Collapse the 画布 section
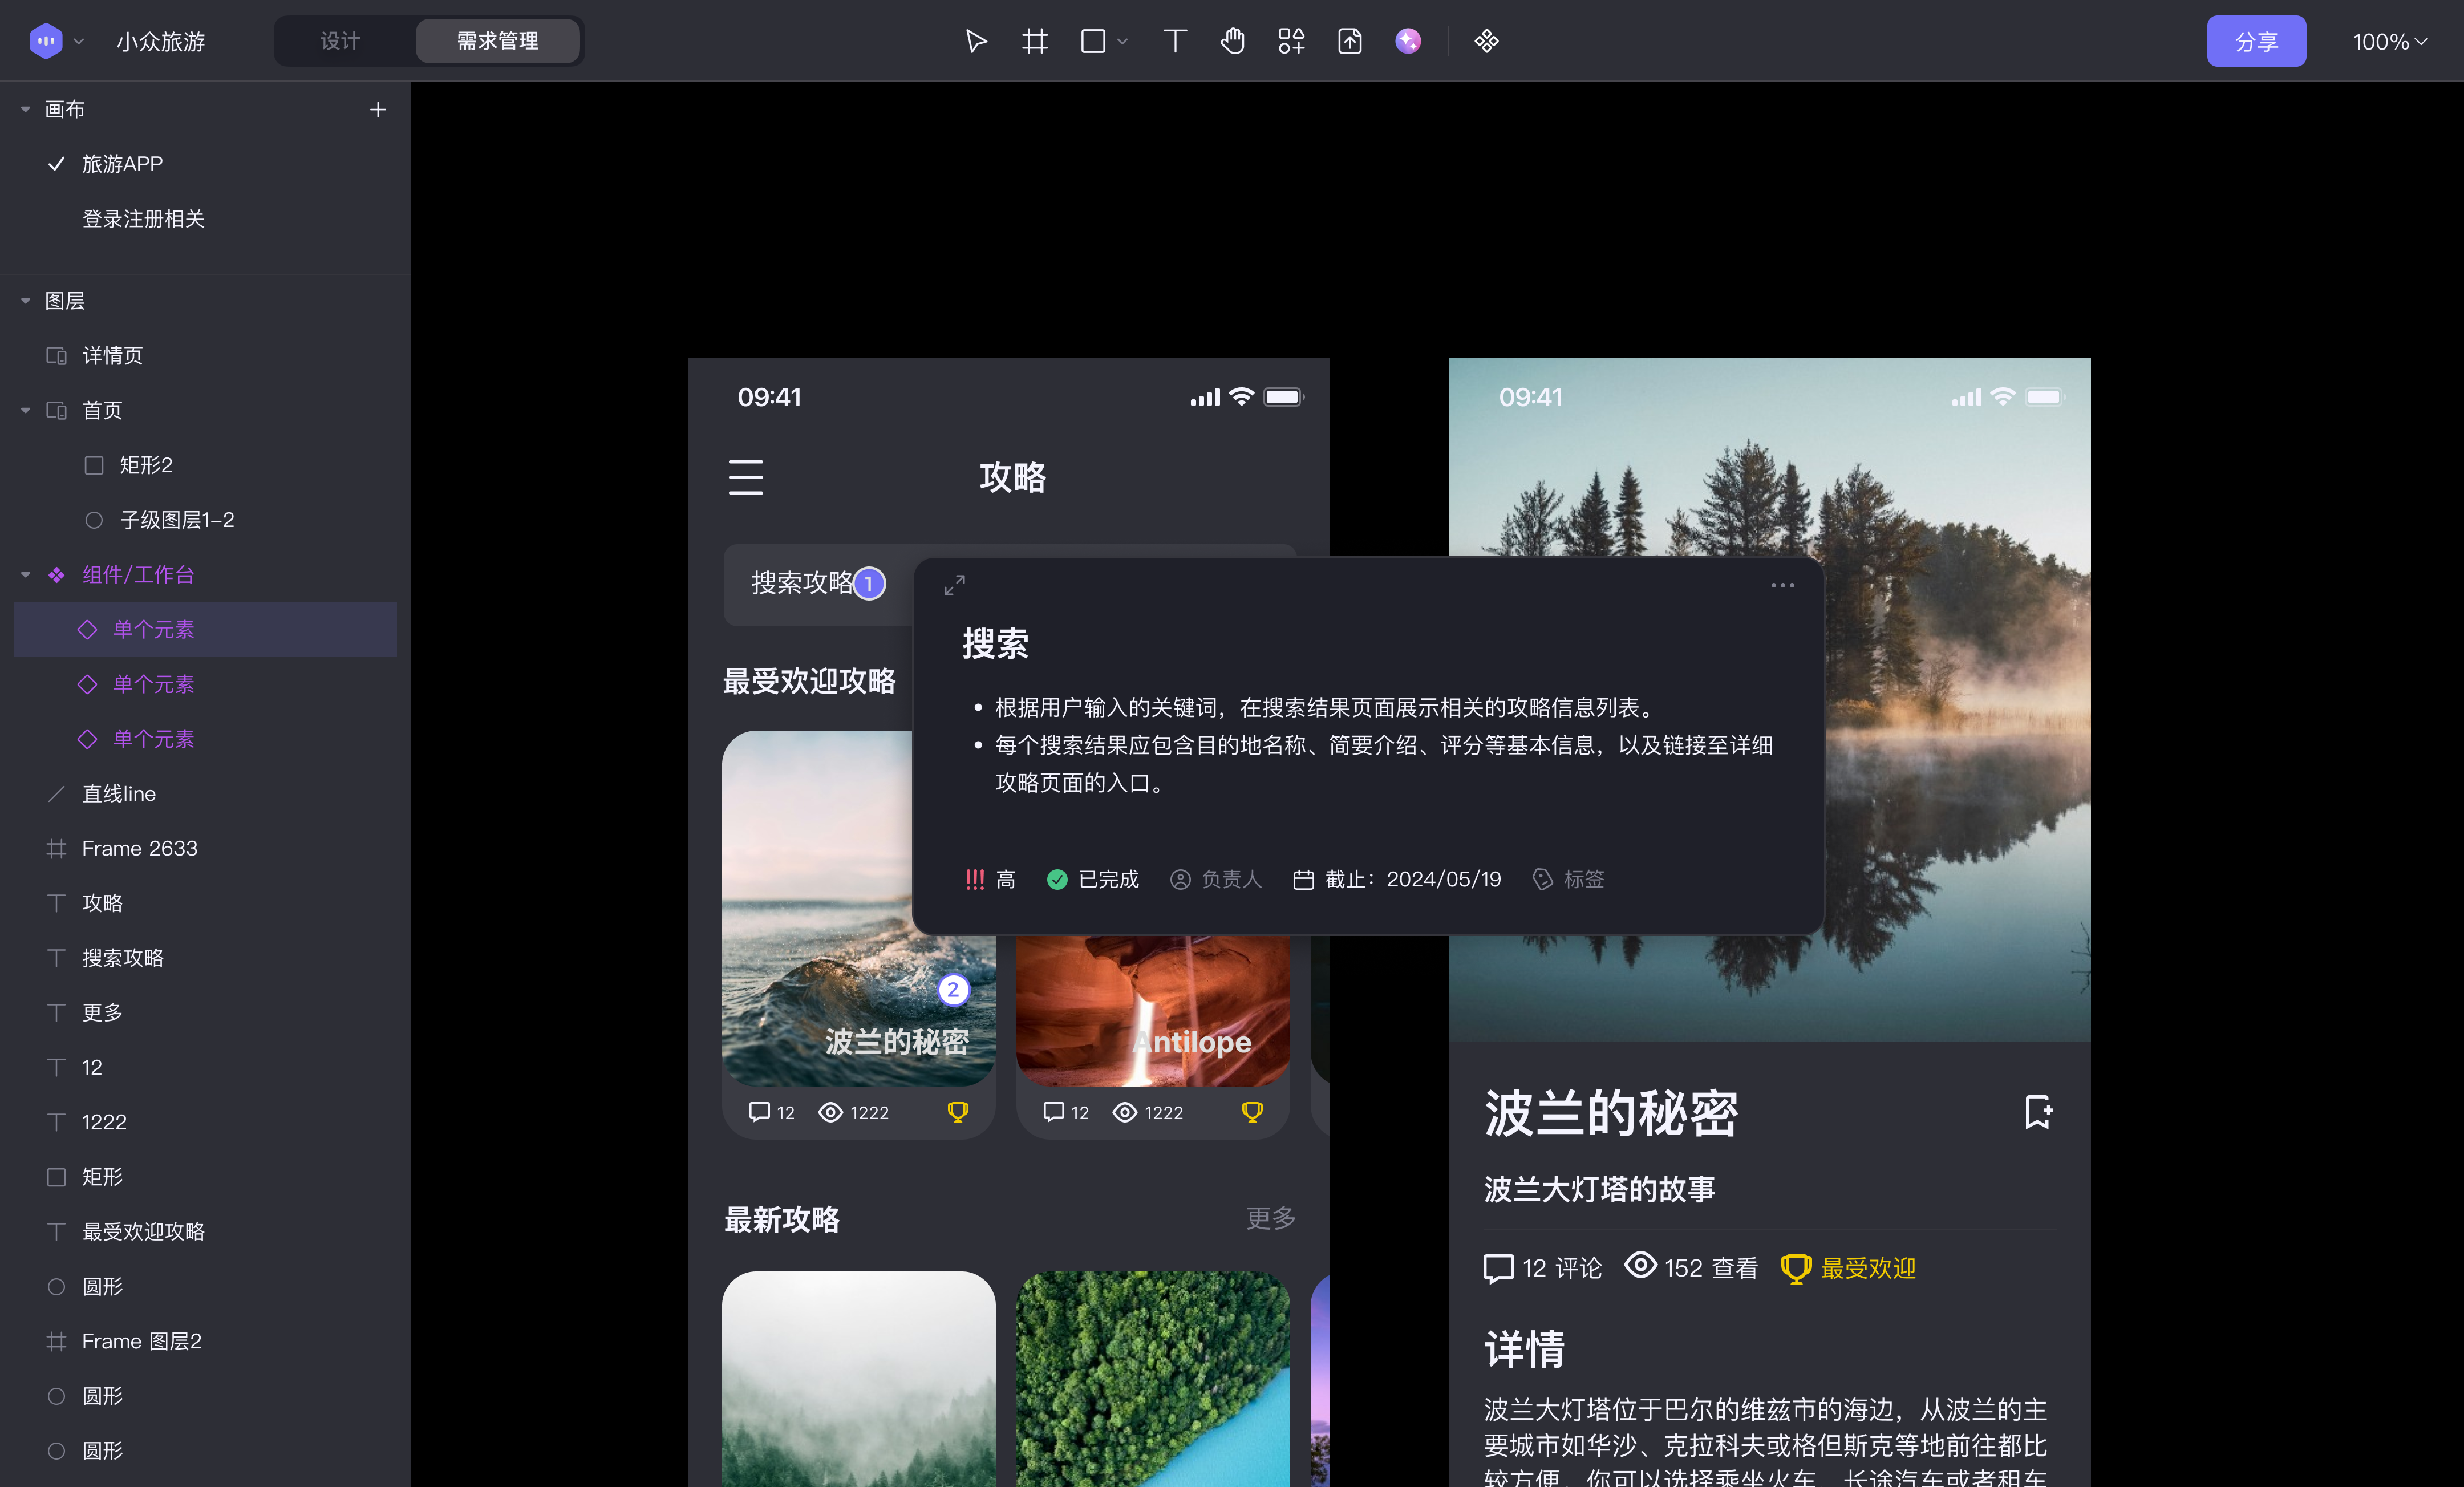Screen dimensions: 2464x1487 point(26,109)
